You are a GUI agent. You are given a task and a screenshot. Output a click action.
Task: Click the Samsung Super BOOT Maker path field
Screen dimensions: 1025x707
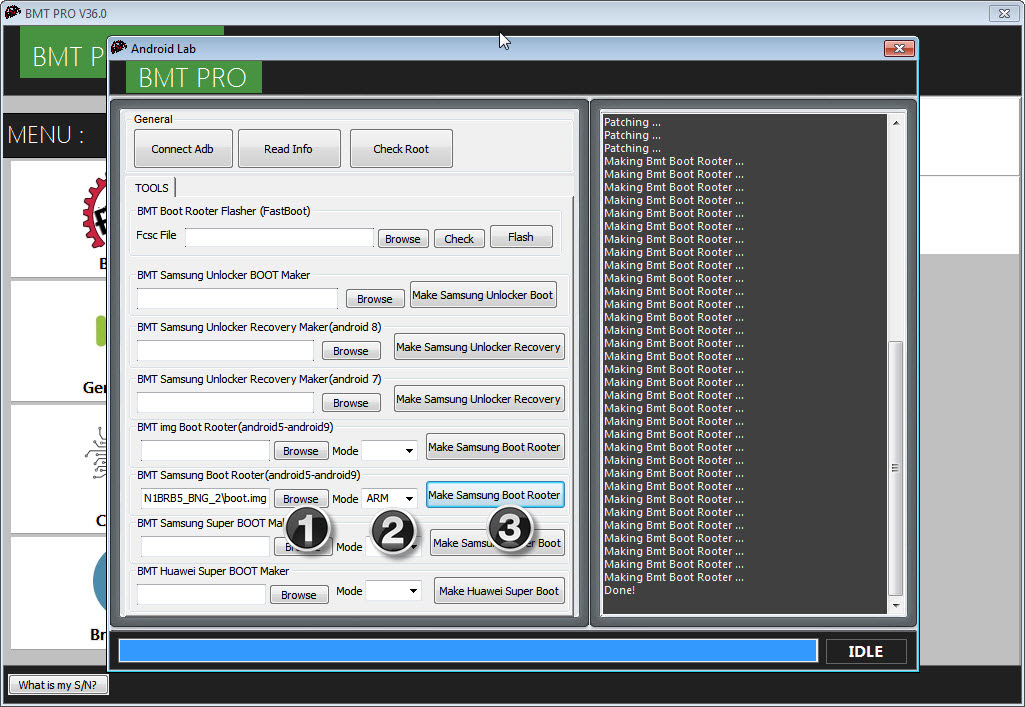[x=205, y=546]
